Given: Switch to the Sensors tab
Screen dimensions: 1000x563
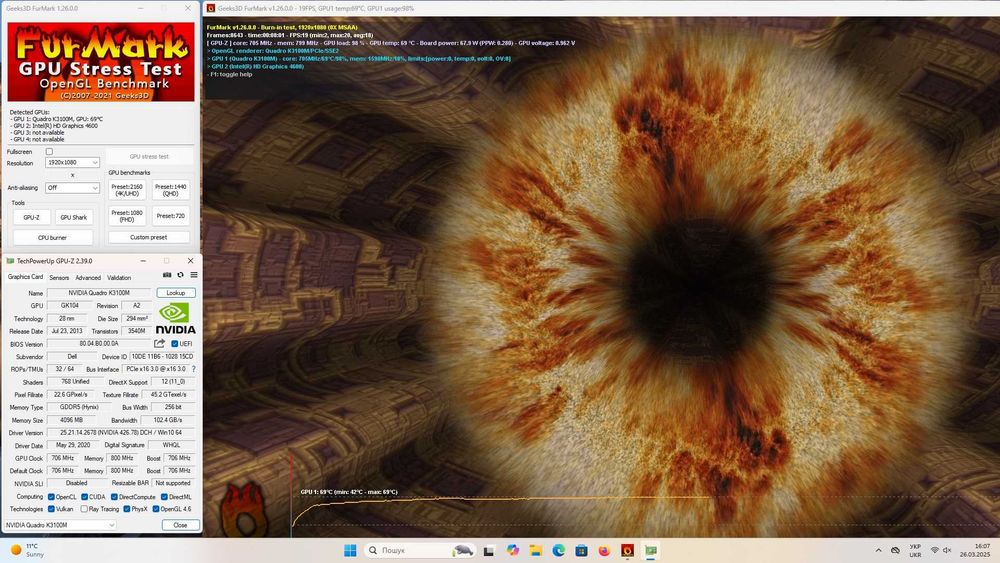Looking at the screenshot, I should 59,277.
